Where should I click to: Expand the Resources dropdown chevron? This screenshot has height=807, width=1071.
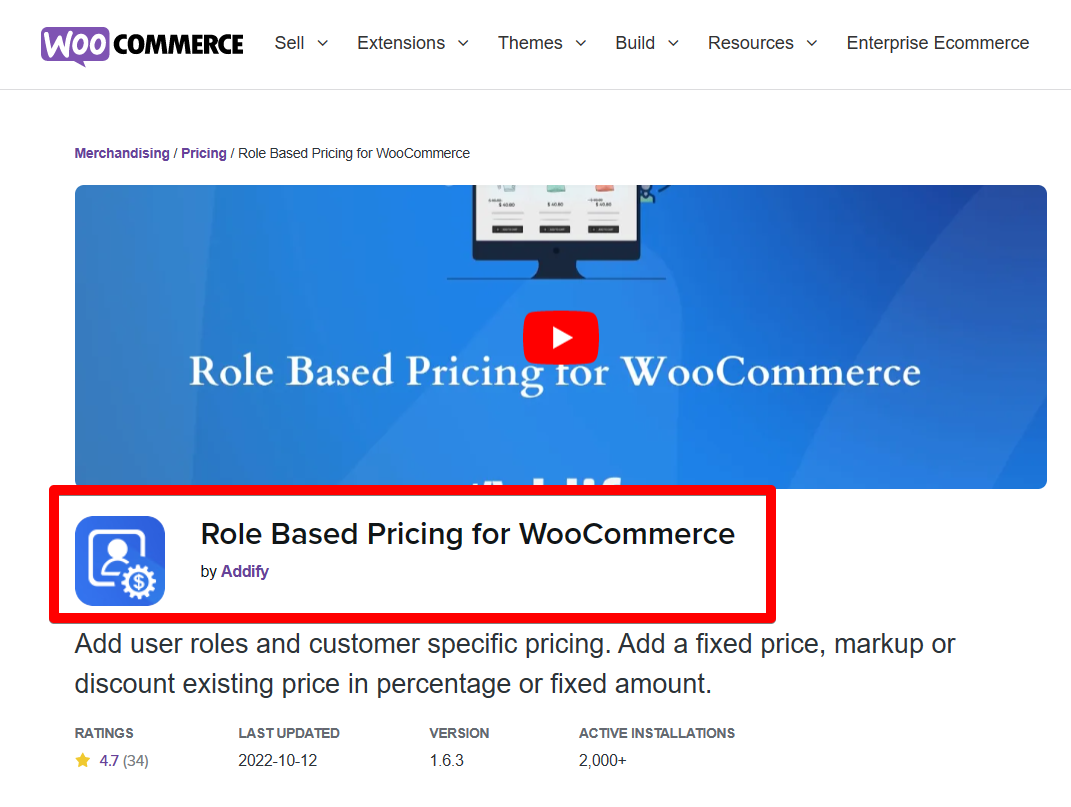(812, 43)
